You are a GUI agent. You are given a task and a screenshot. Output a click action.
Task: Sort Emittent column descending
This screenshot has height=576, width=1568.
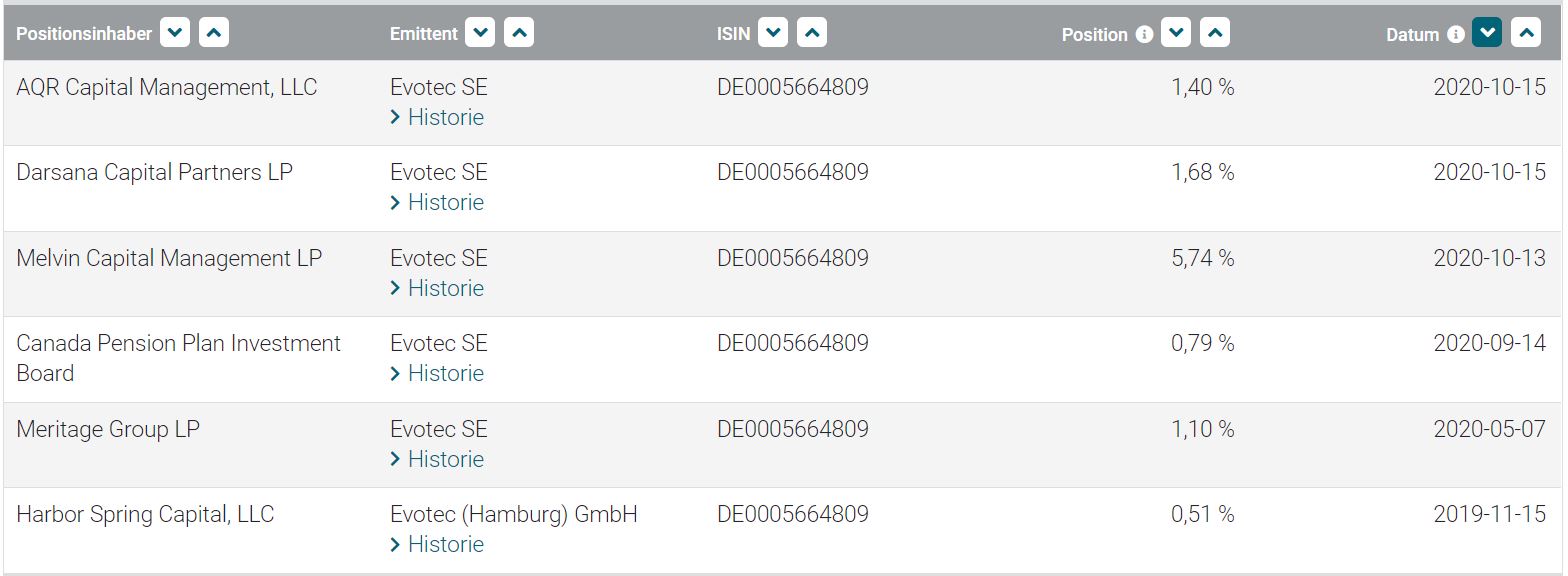[x=480, y=33]
